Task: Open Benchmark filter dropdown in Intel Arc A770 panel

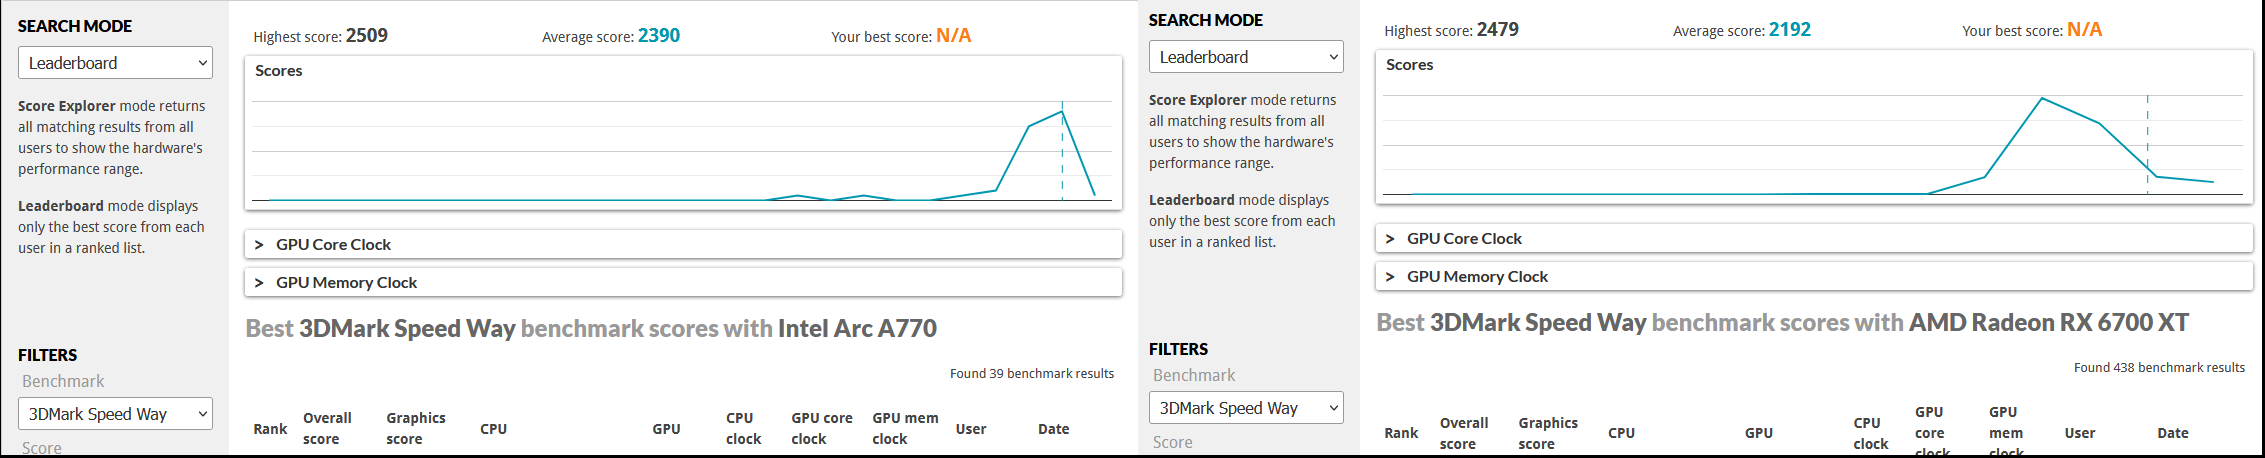Action: pos(115,414)
